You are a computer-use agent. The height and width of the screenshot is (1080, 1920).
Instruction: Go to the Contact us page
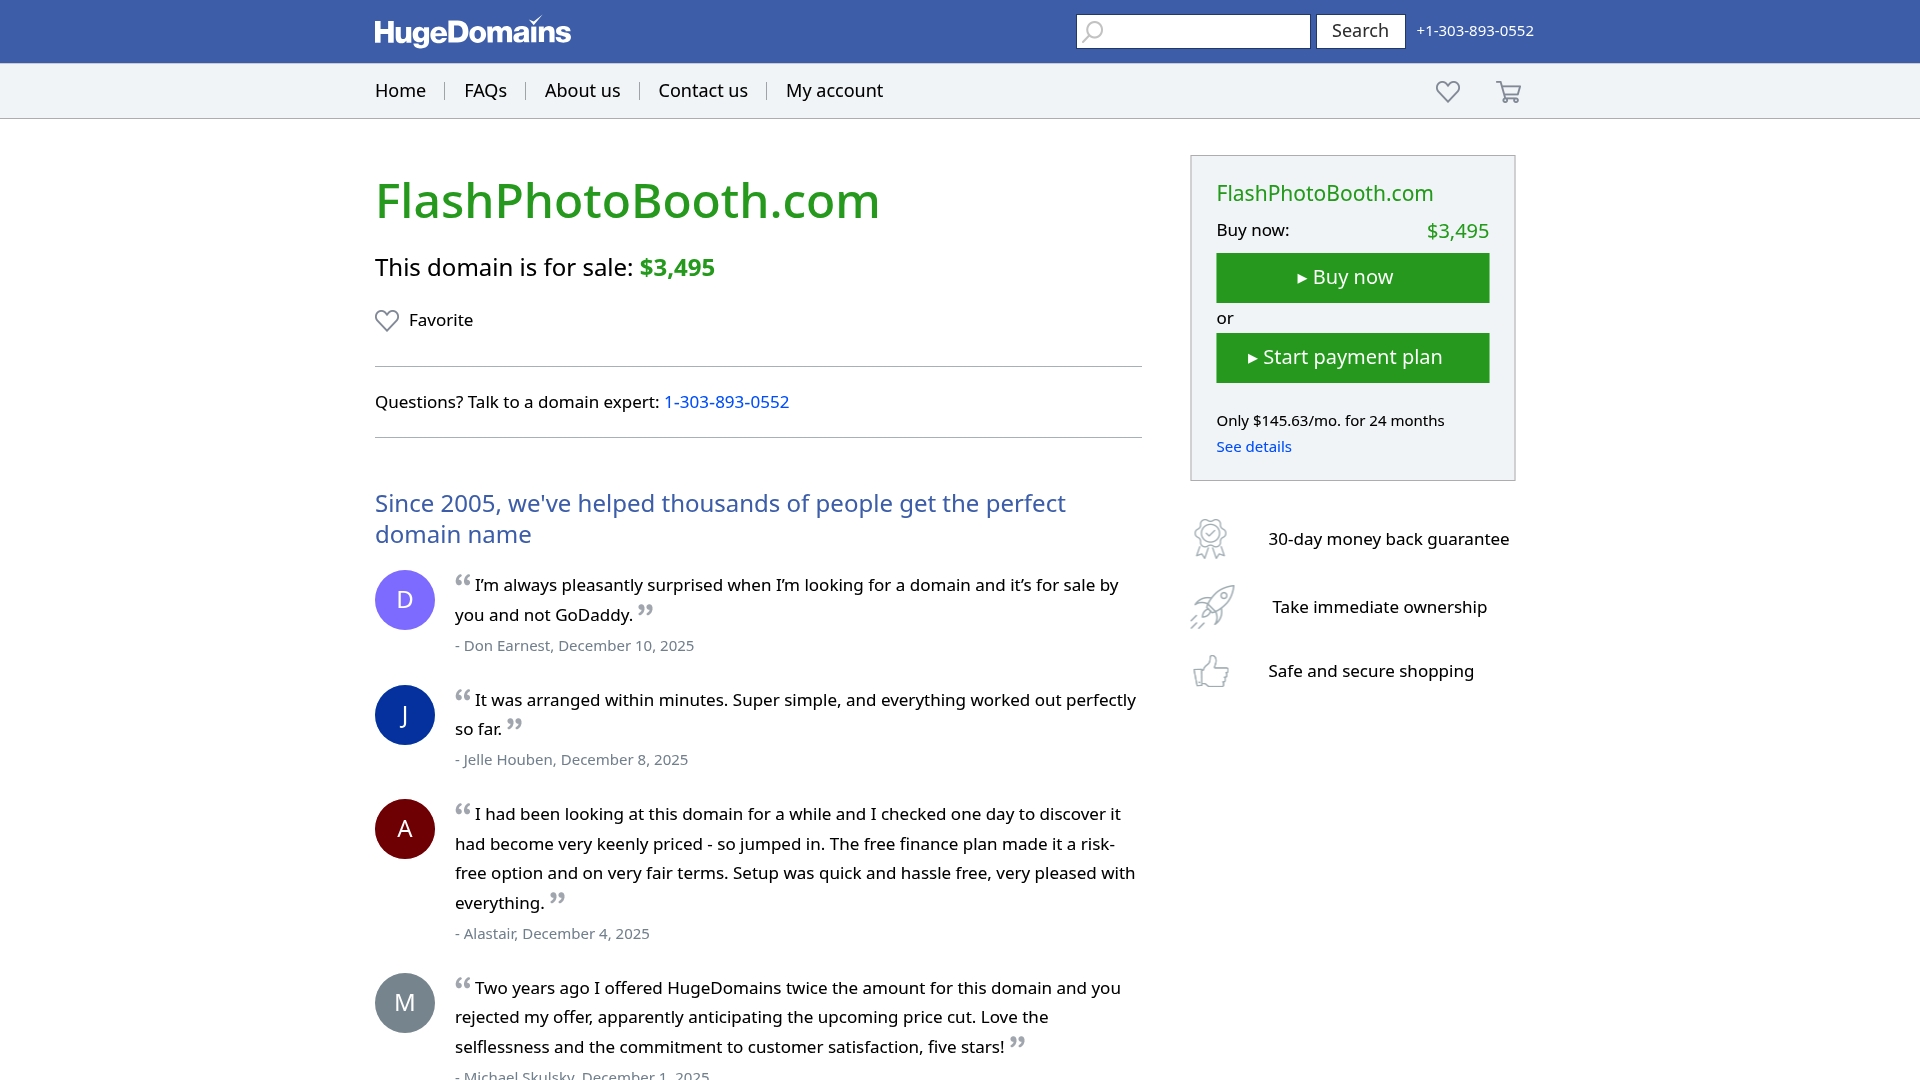[702, 90]
